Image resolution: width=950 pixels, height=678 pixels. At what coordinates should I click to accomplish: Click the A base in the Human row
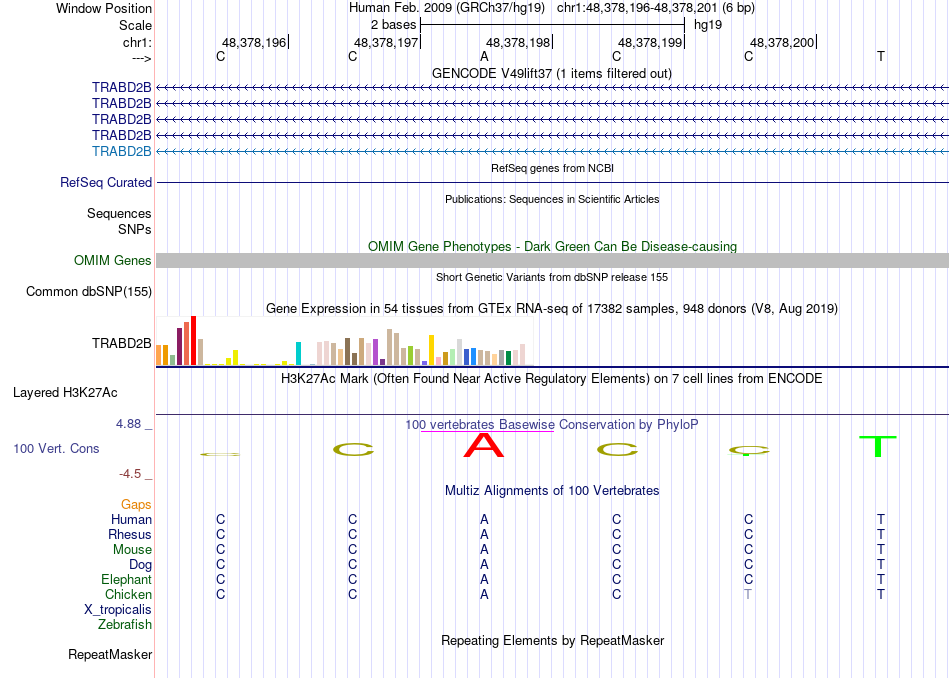tap(484, 519)
